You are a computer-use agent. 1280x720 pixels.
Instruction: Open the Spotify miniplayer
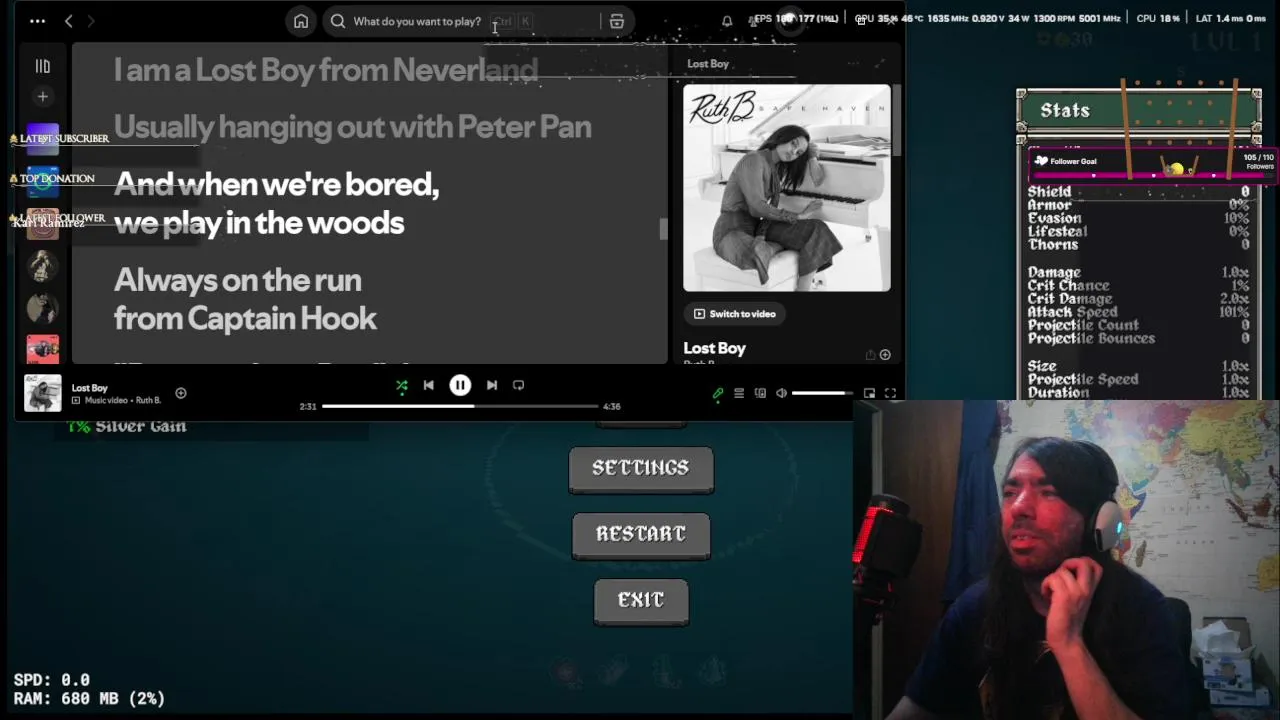[869, 393]
